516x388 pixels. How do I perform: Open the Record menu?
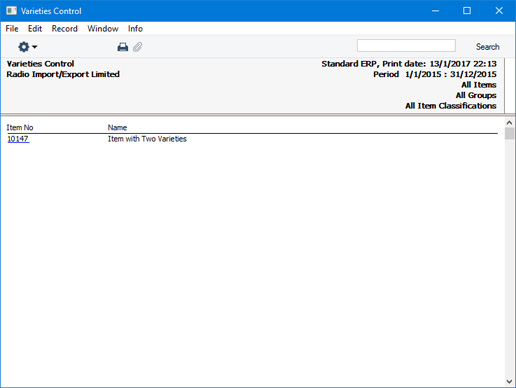(x=65, y=29)
